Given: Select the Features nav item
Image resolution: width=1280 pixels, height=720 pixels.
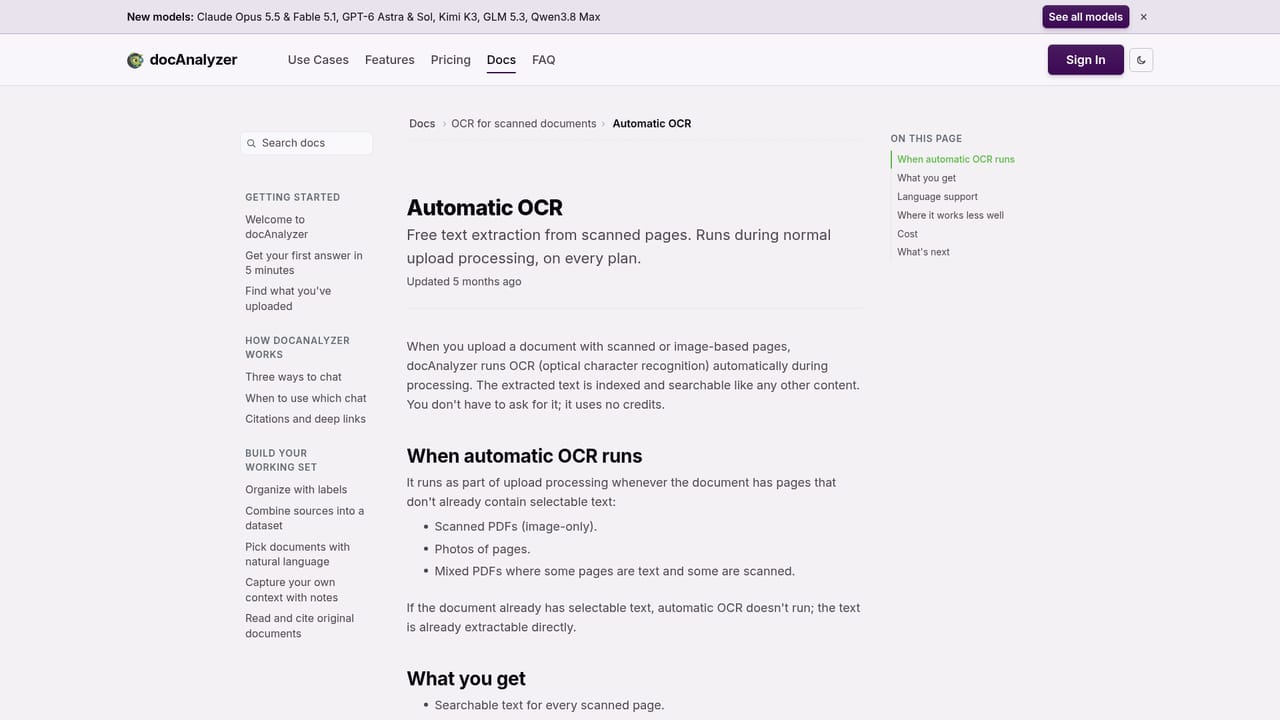Looking at the screenshot, I should tap(390, 60).
